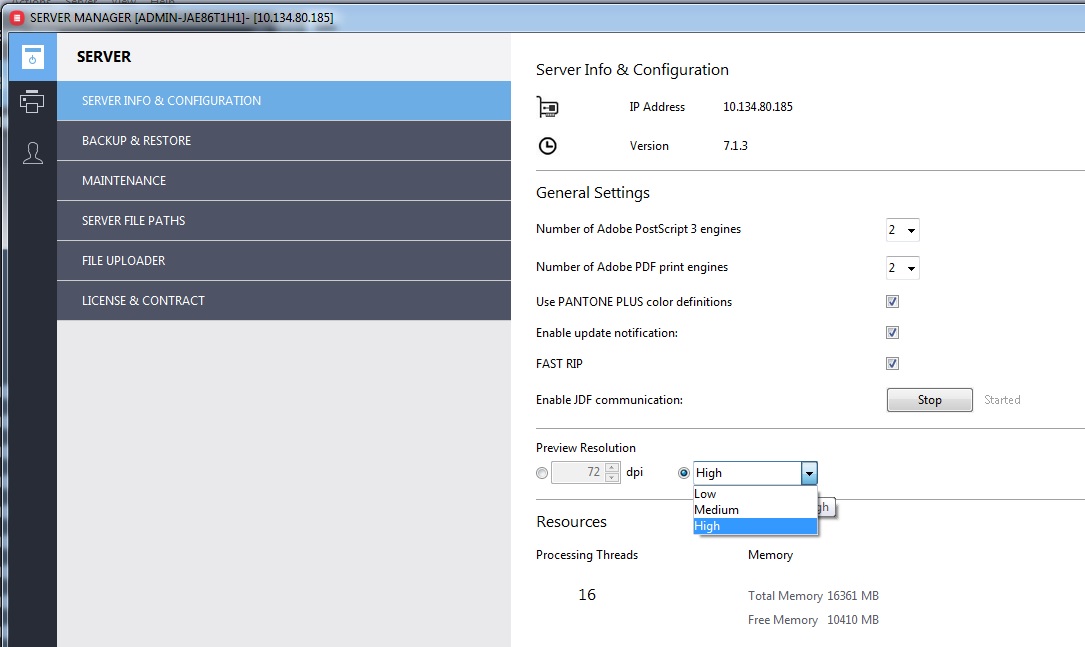Open the User section sidebar icon
The height and width of the screenshot is (647, 1085).
(33, 153)
